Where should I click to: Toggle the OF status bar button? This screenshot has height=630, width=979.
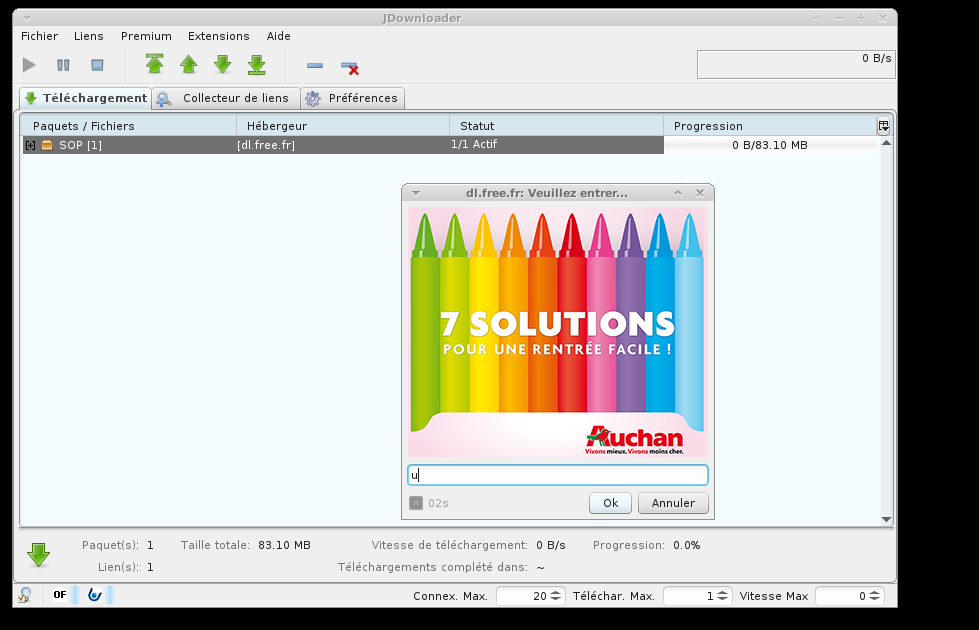pos(60,595)
